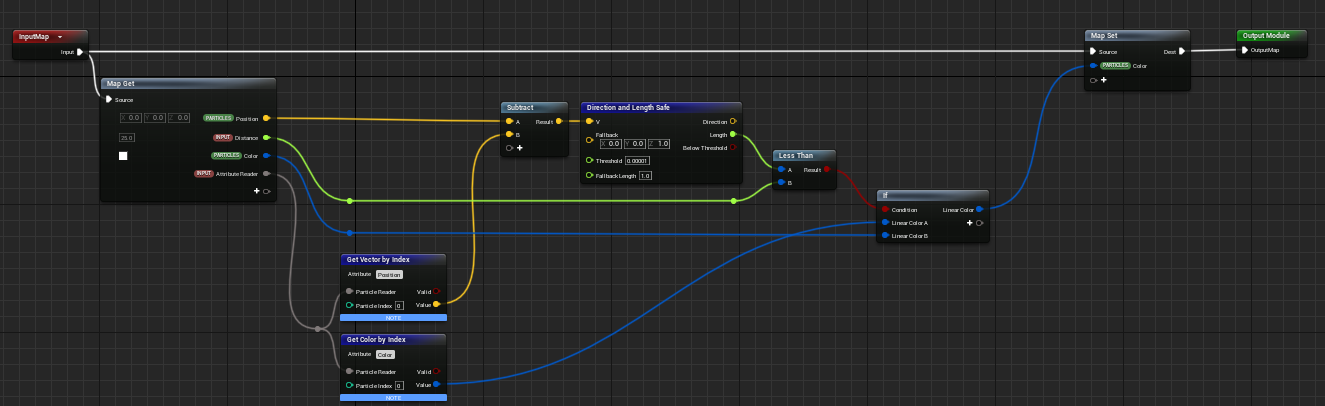Open the InputMap node dropdown arrow
Viewport: 1325px width, 406px height.
(x=60, y=36)
